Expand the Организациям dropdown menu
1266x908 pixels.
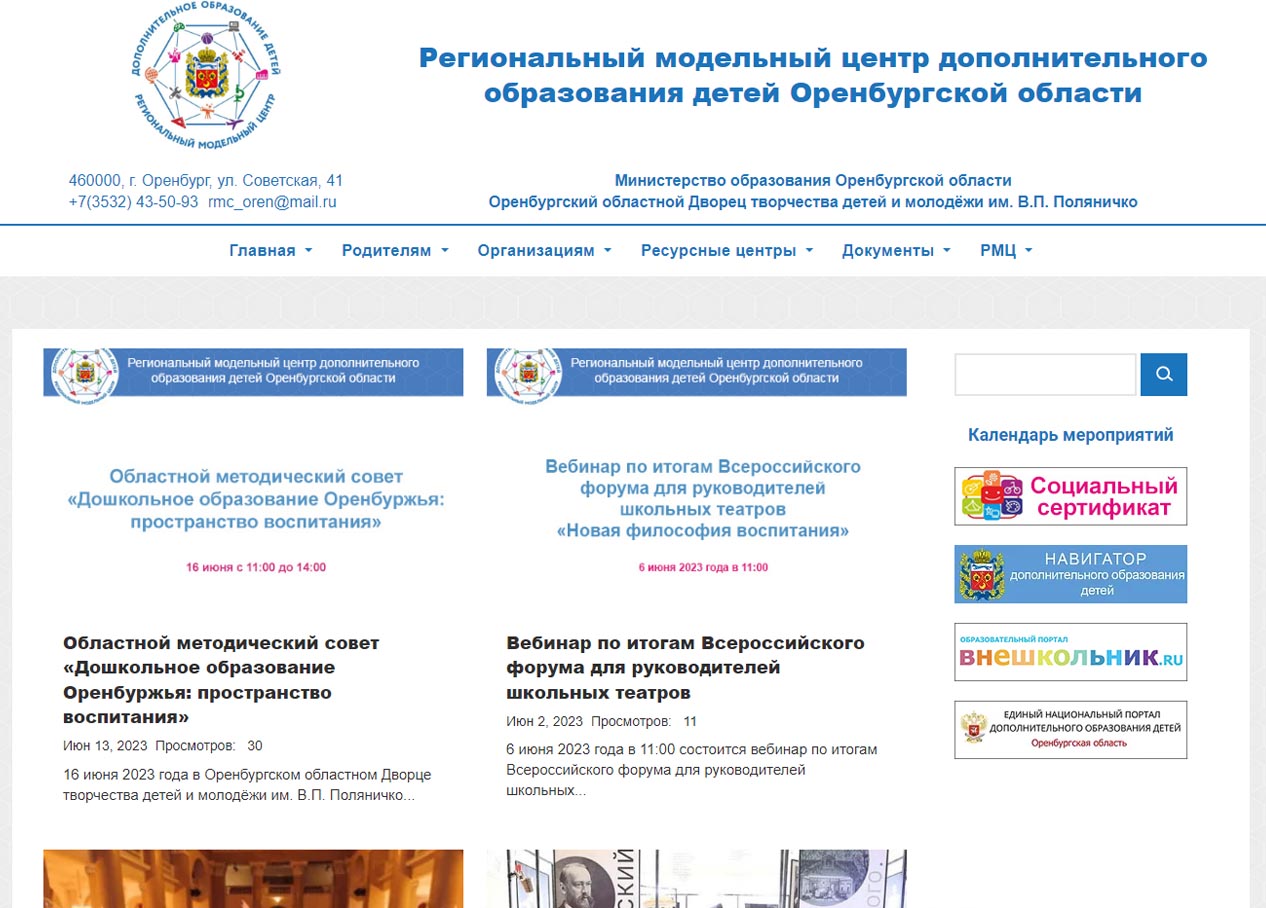point(544,251)
